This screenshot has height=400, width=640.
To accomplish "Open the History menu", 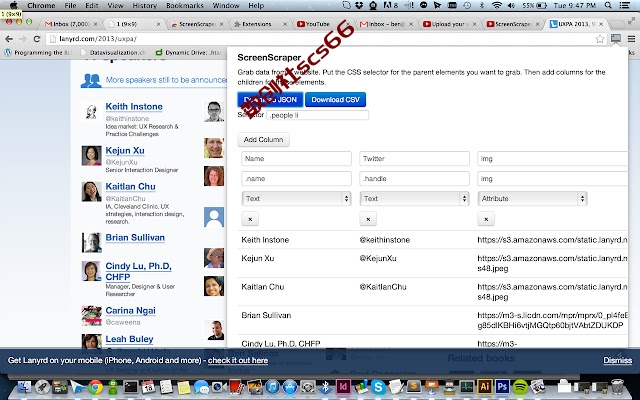I will click(144, 5).
